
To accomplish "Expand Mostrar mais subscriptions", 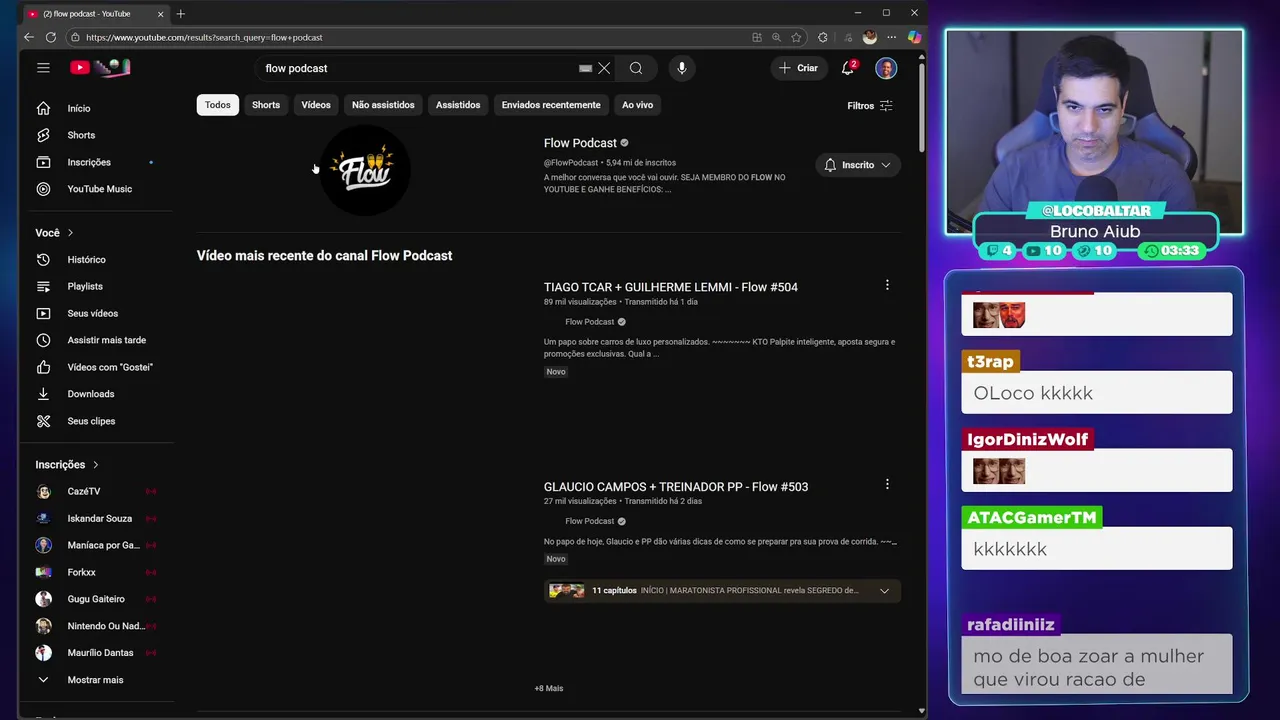I will [x=97, y=680].
